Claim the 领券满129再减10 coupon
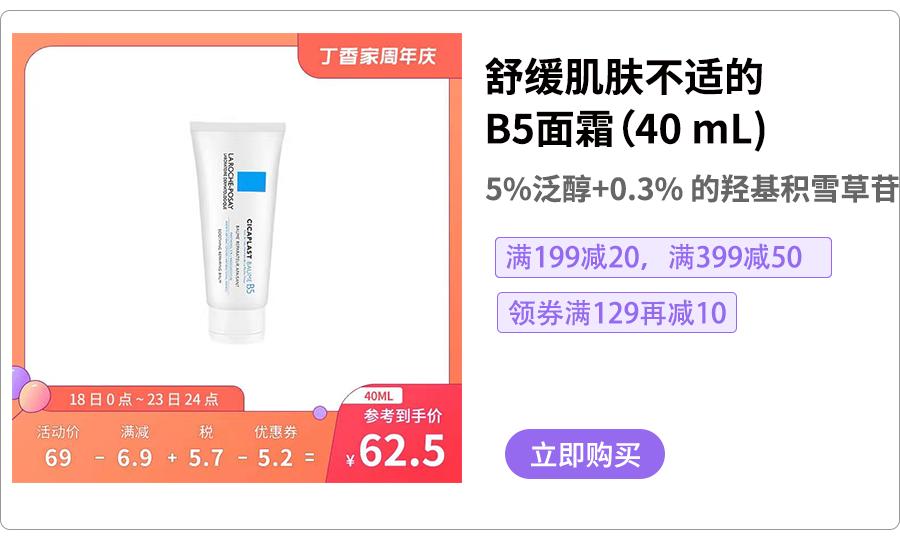Viewport: 900px width, 540px height. [x=616, y=312]
